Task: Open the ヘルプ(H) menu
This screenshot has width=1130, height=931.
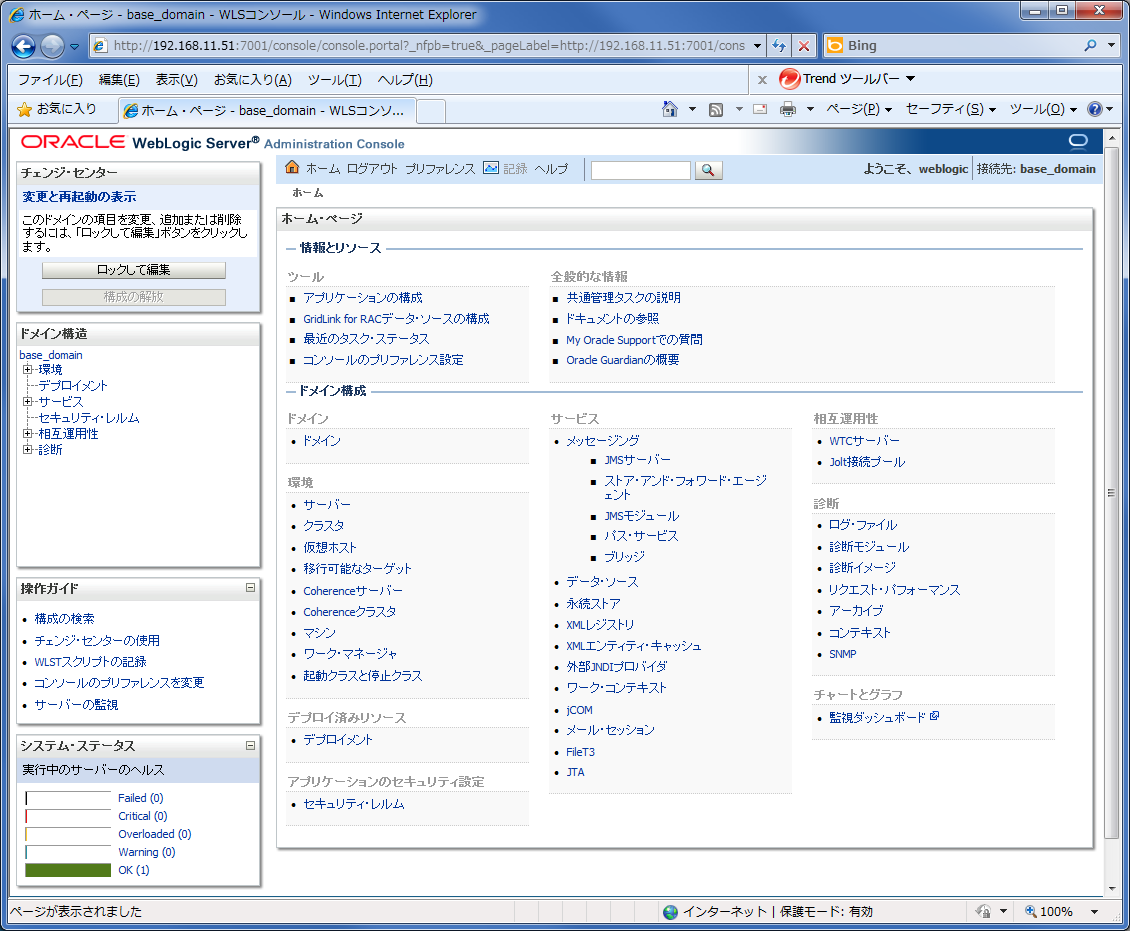Action: (x=405, y=80)
